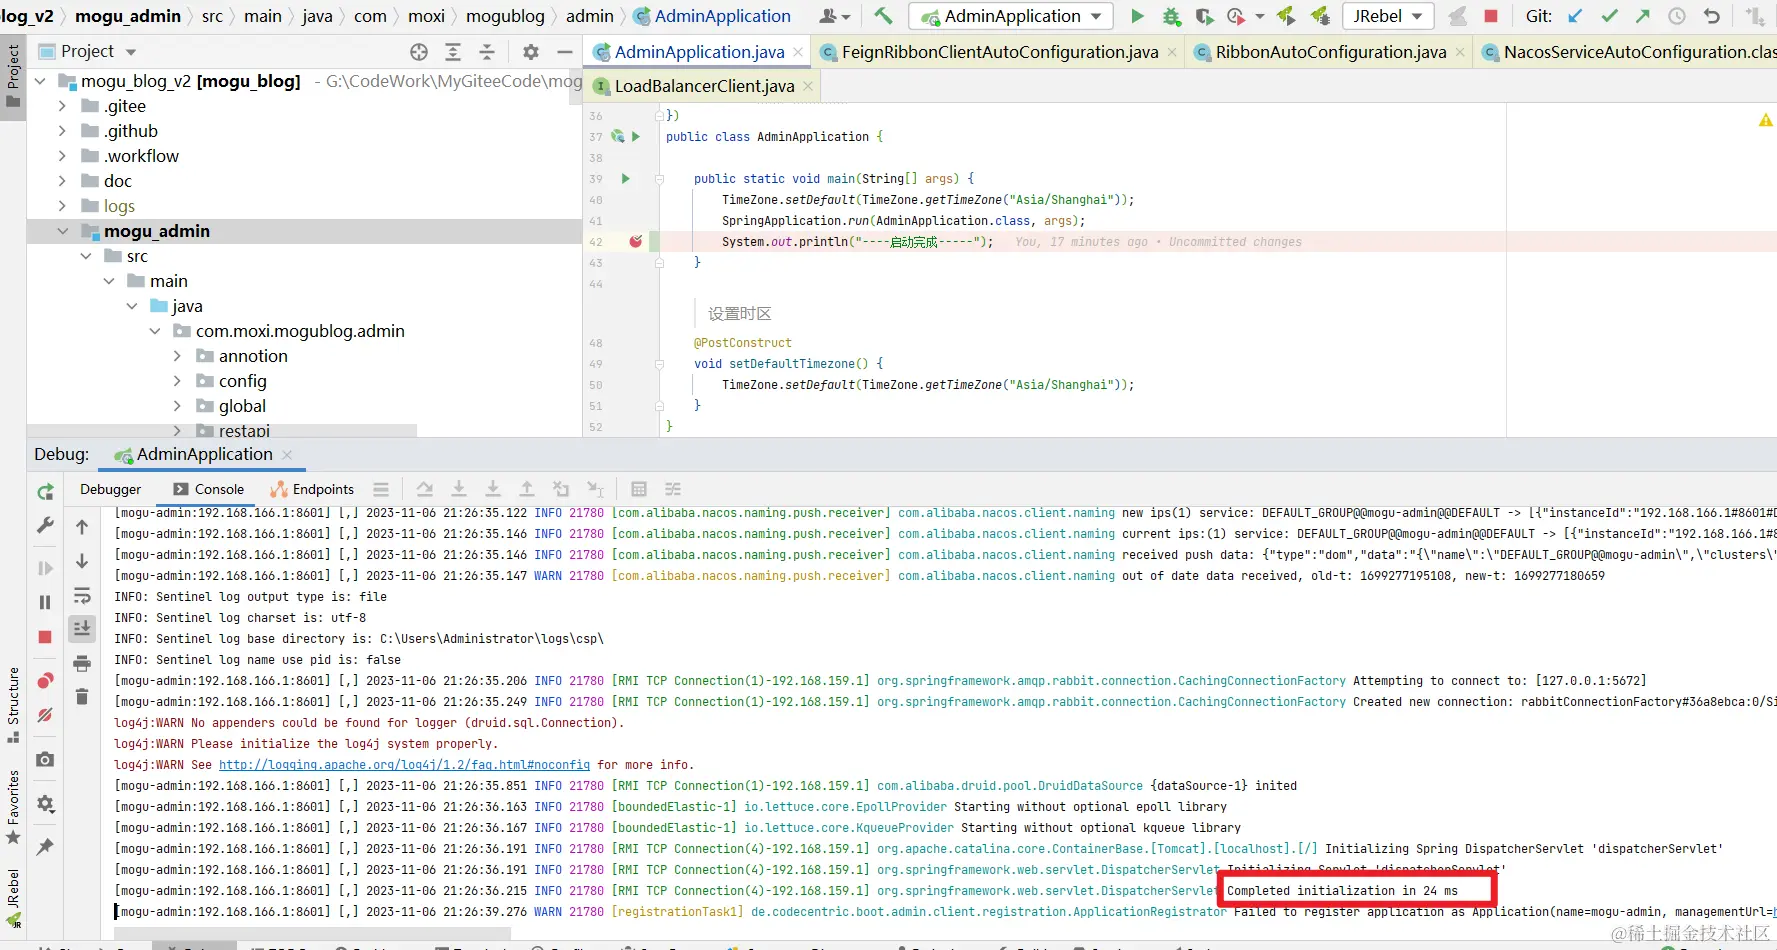1777x950 pixels.
Task: Push commits with the Git up-right arrow
Action: pos(1643,16)
